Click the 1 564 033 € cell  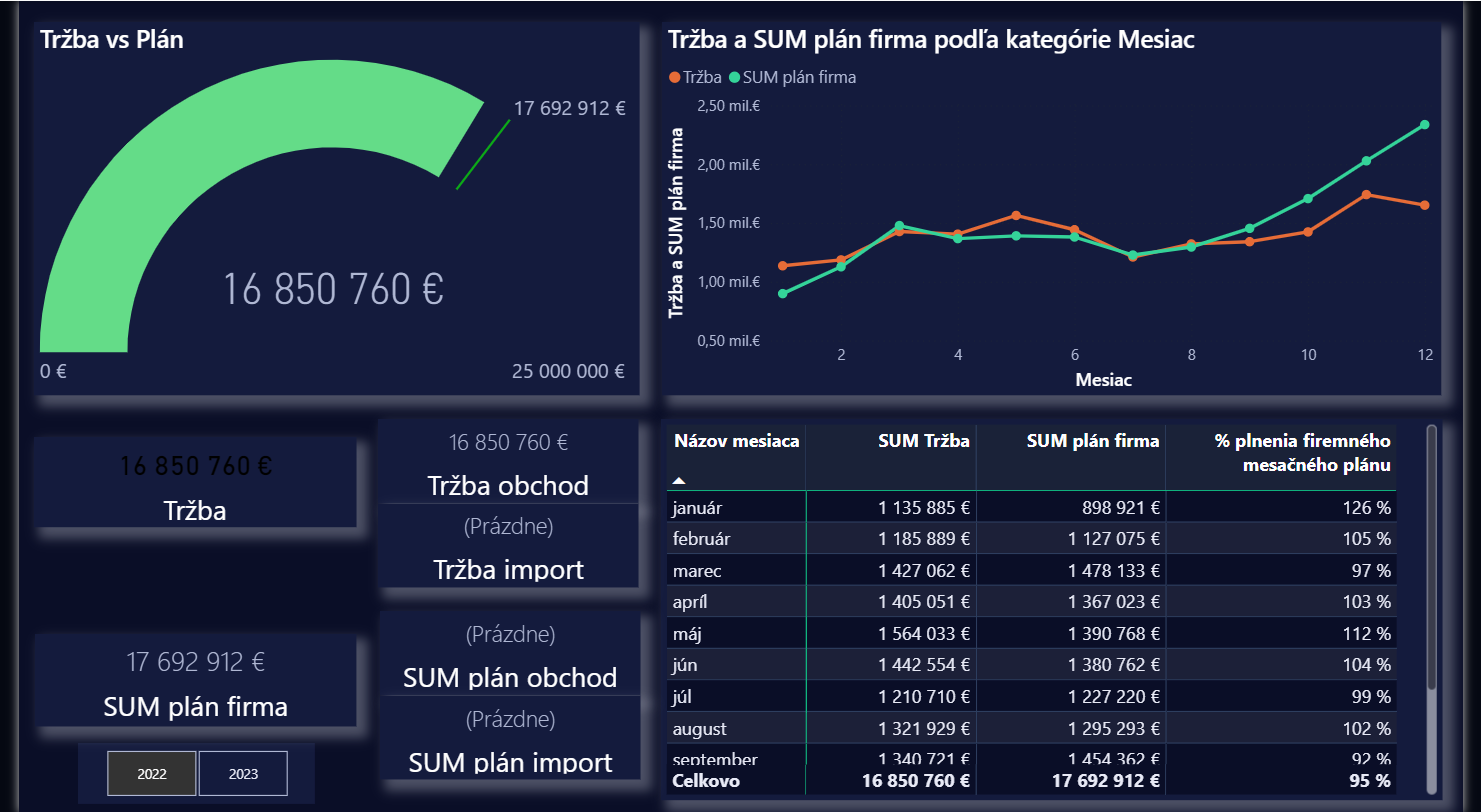pos(925,634)
